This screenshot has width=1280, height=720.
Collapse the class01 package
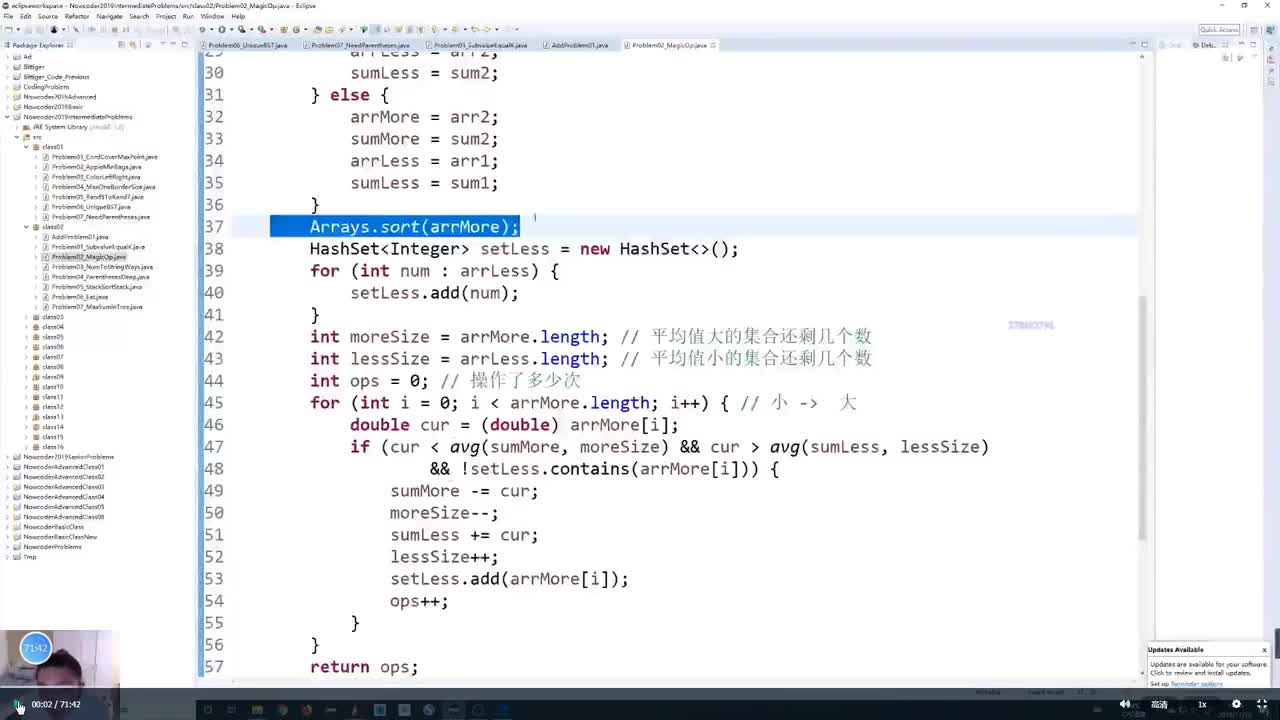click(27, 147)
